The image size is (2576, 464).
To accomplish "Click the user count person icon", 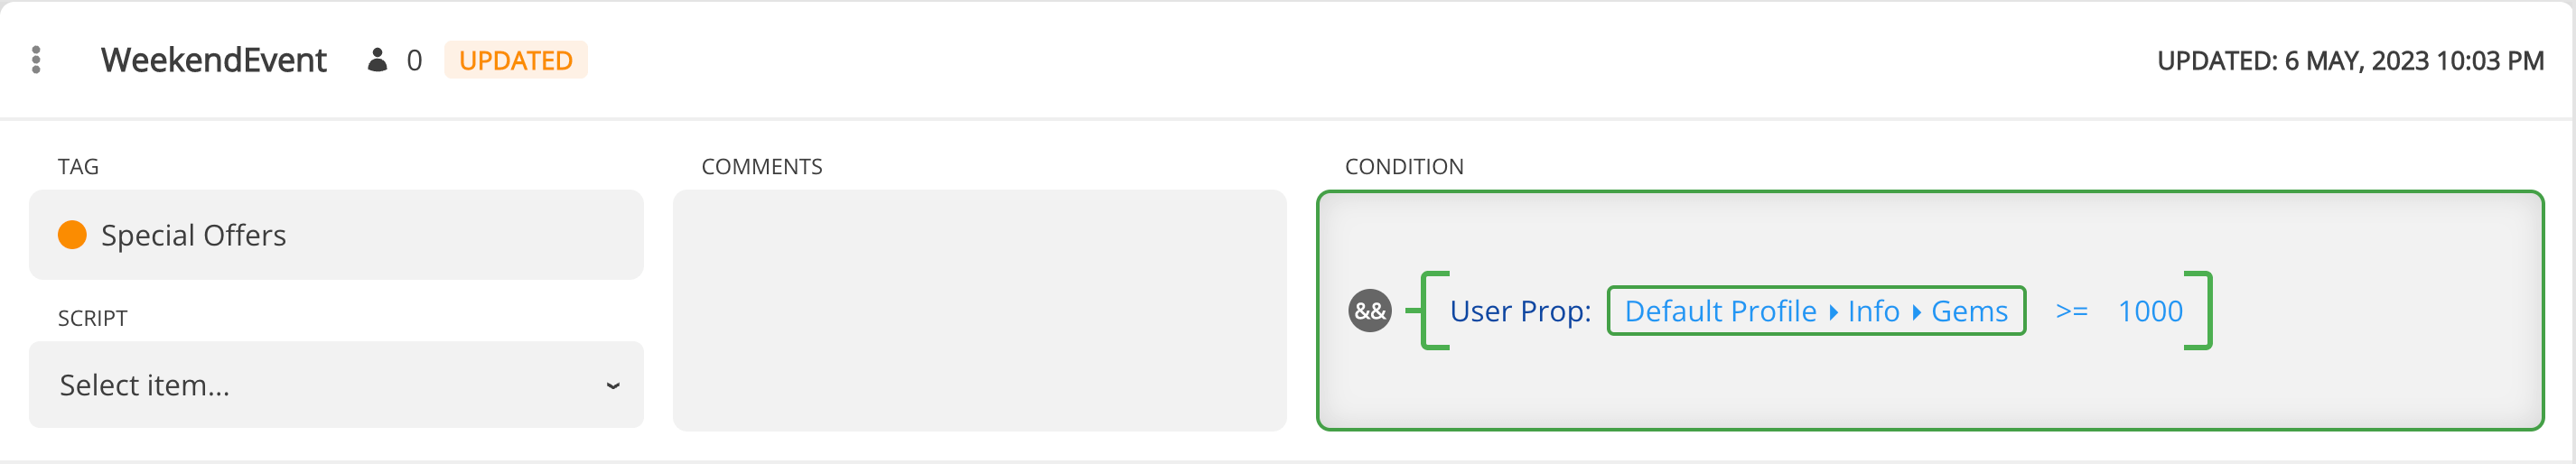I will coord(377,60).
